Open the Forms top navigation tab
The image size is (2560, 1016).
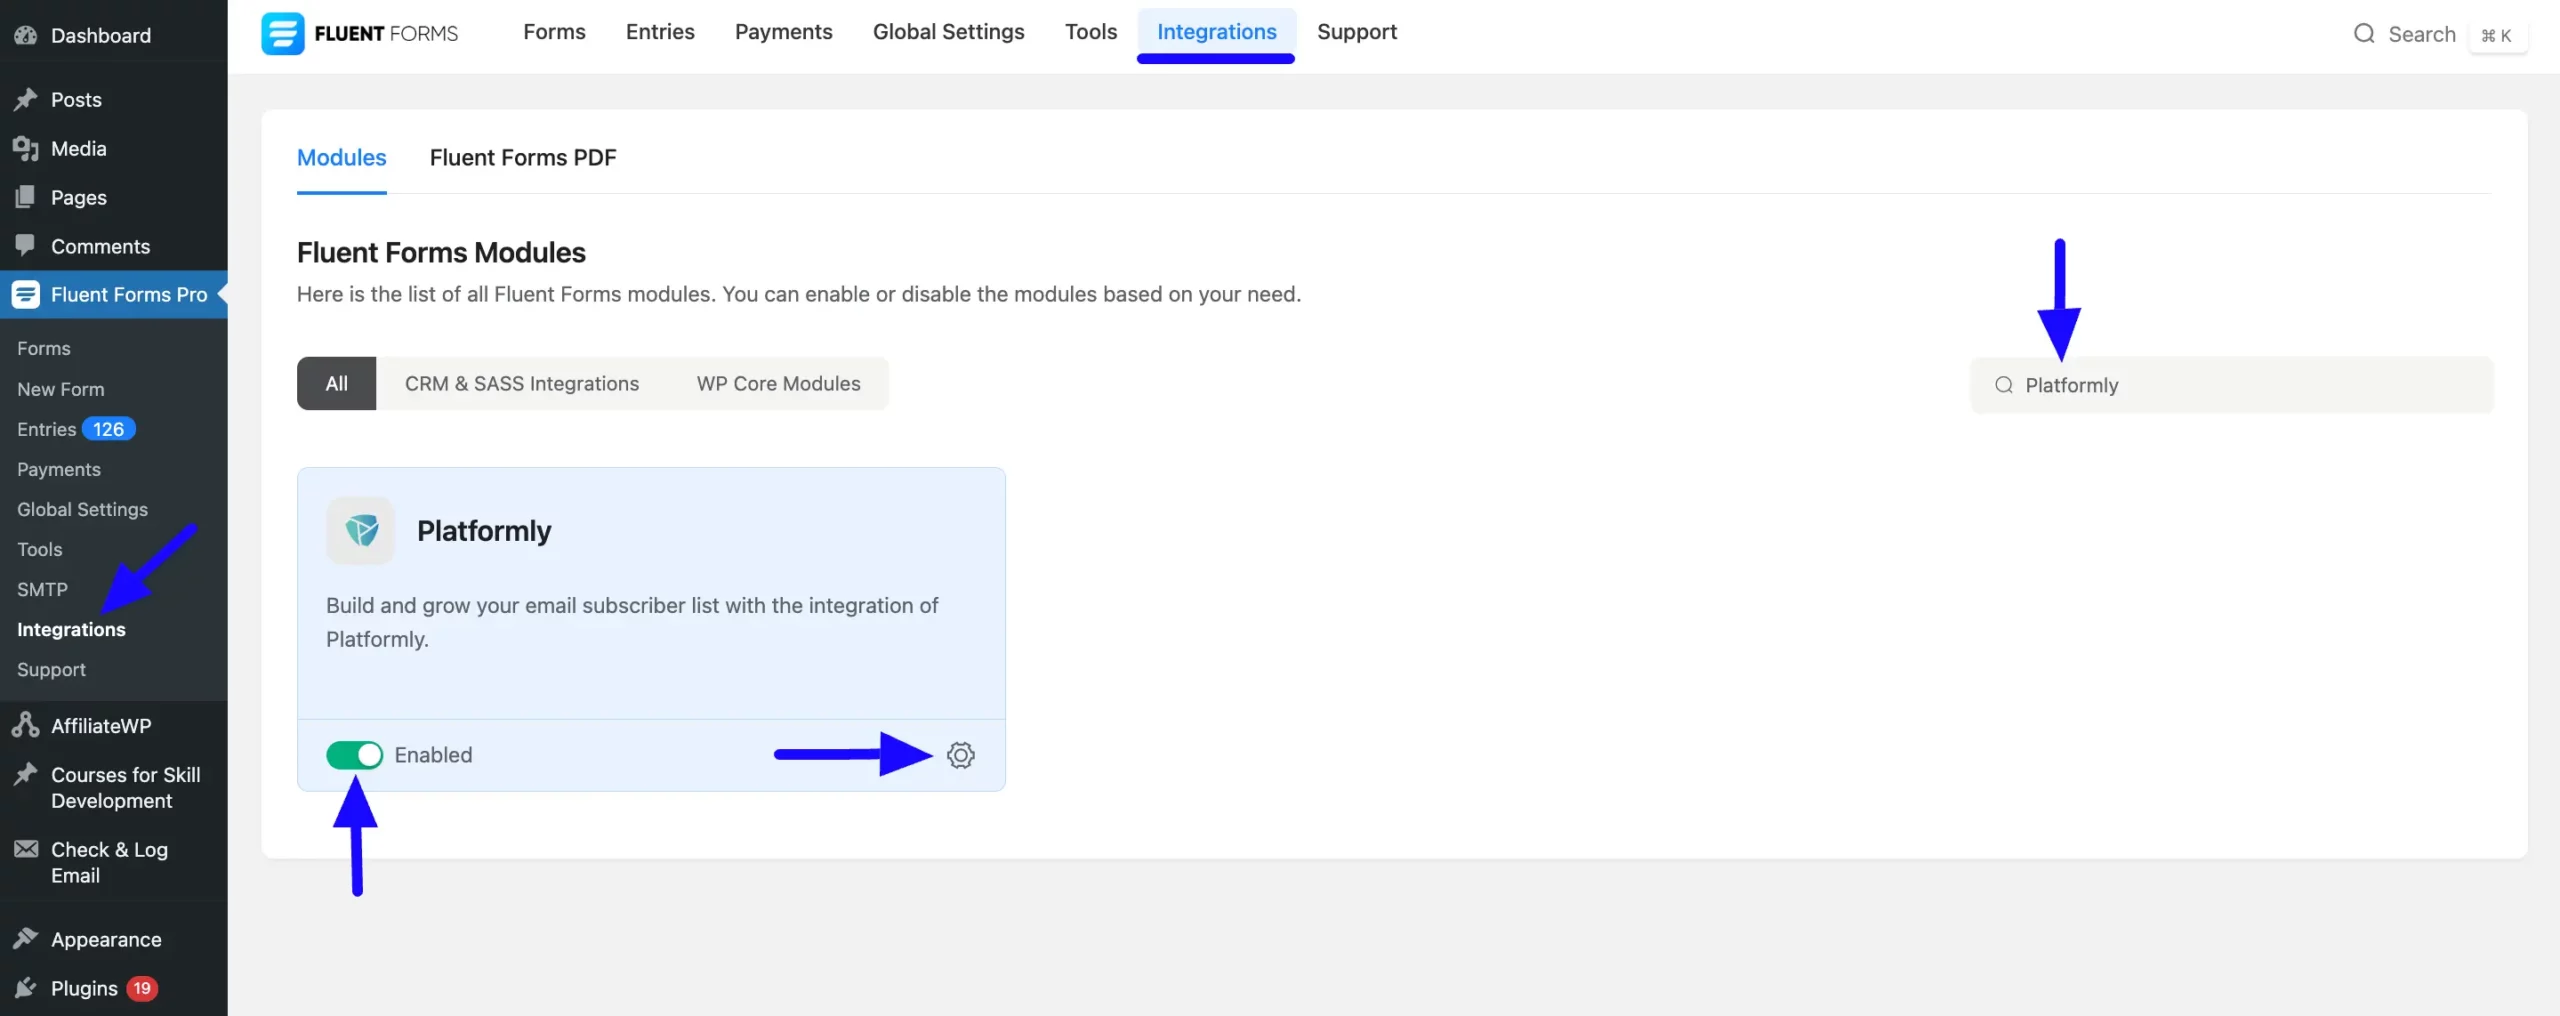click(x=554, y=32)
